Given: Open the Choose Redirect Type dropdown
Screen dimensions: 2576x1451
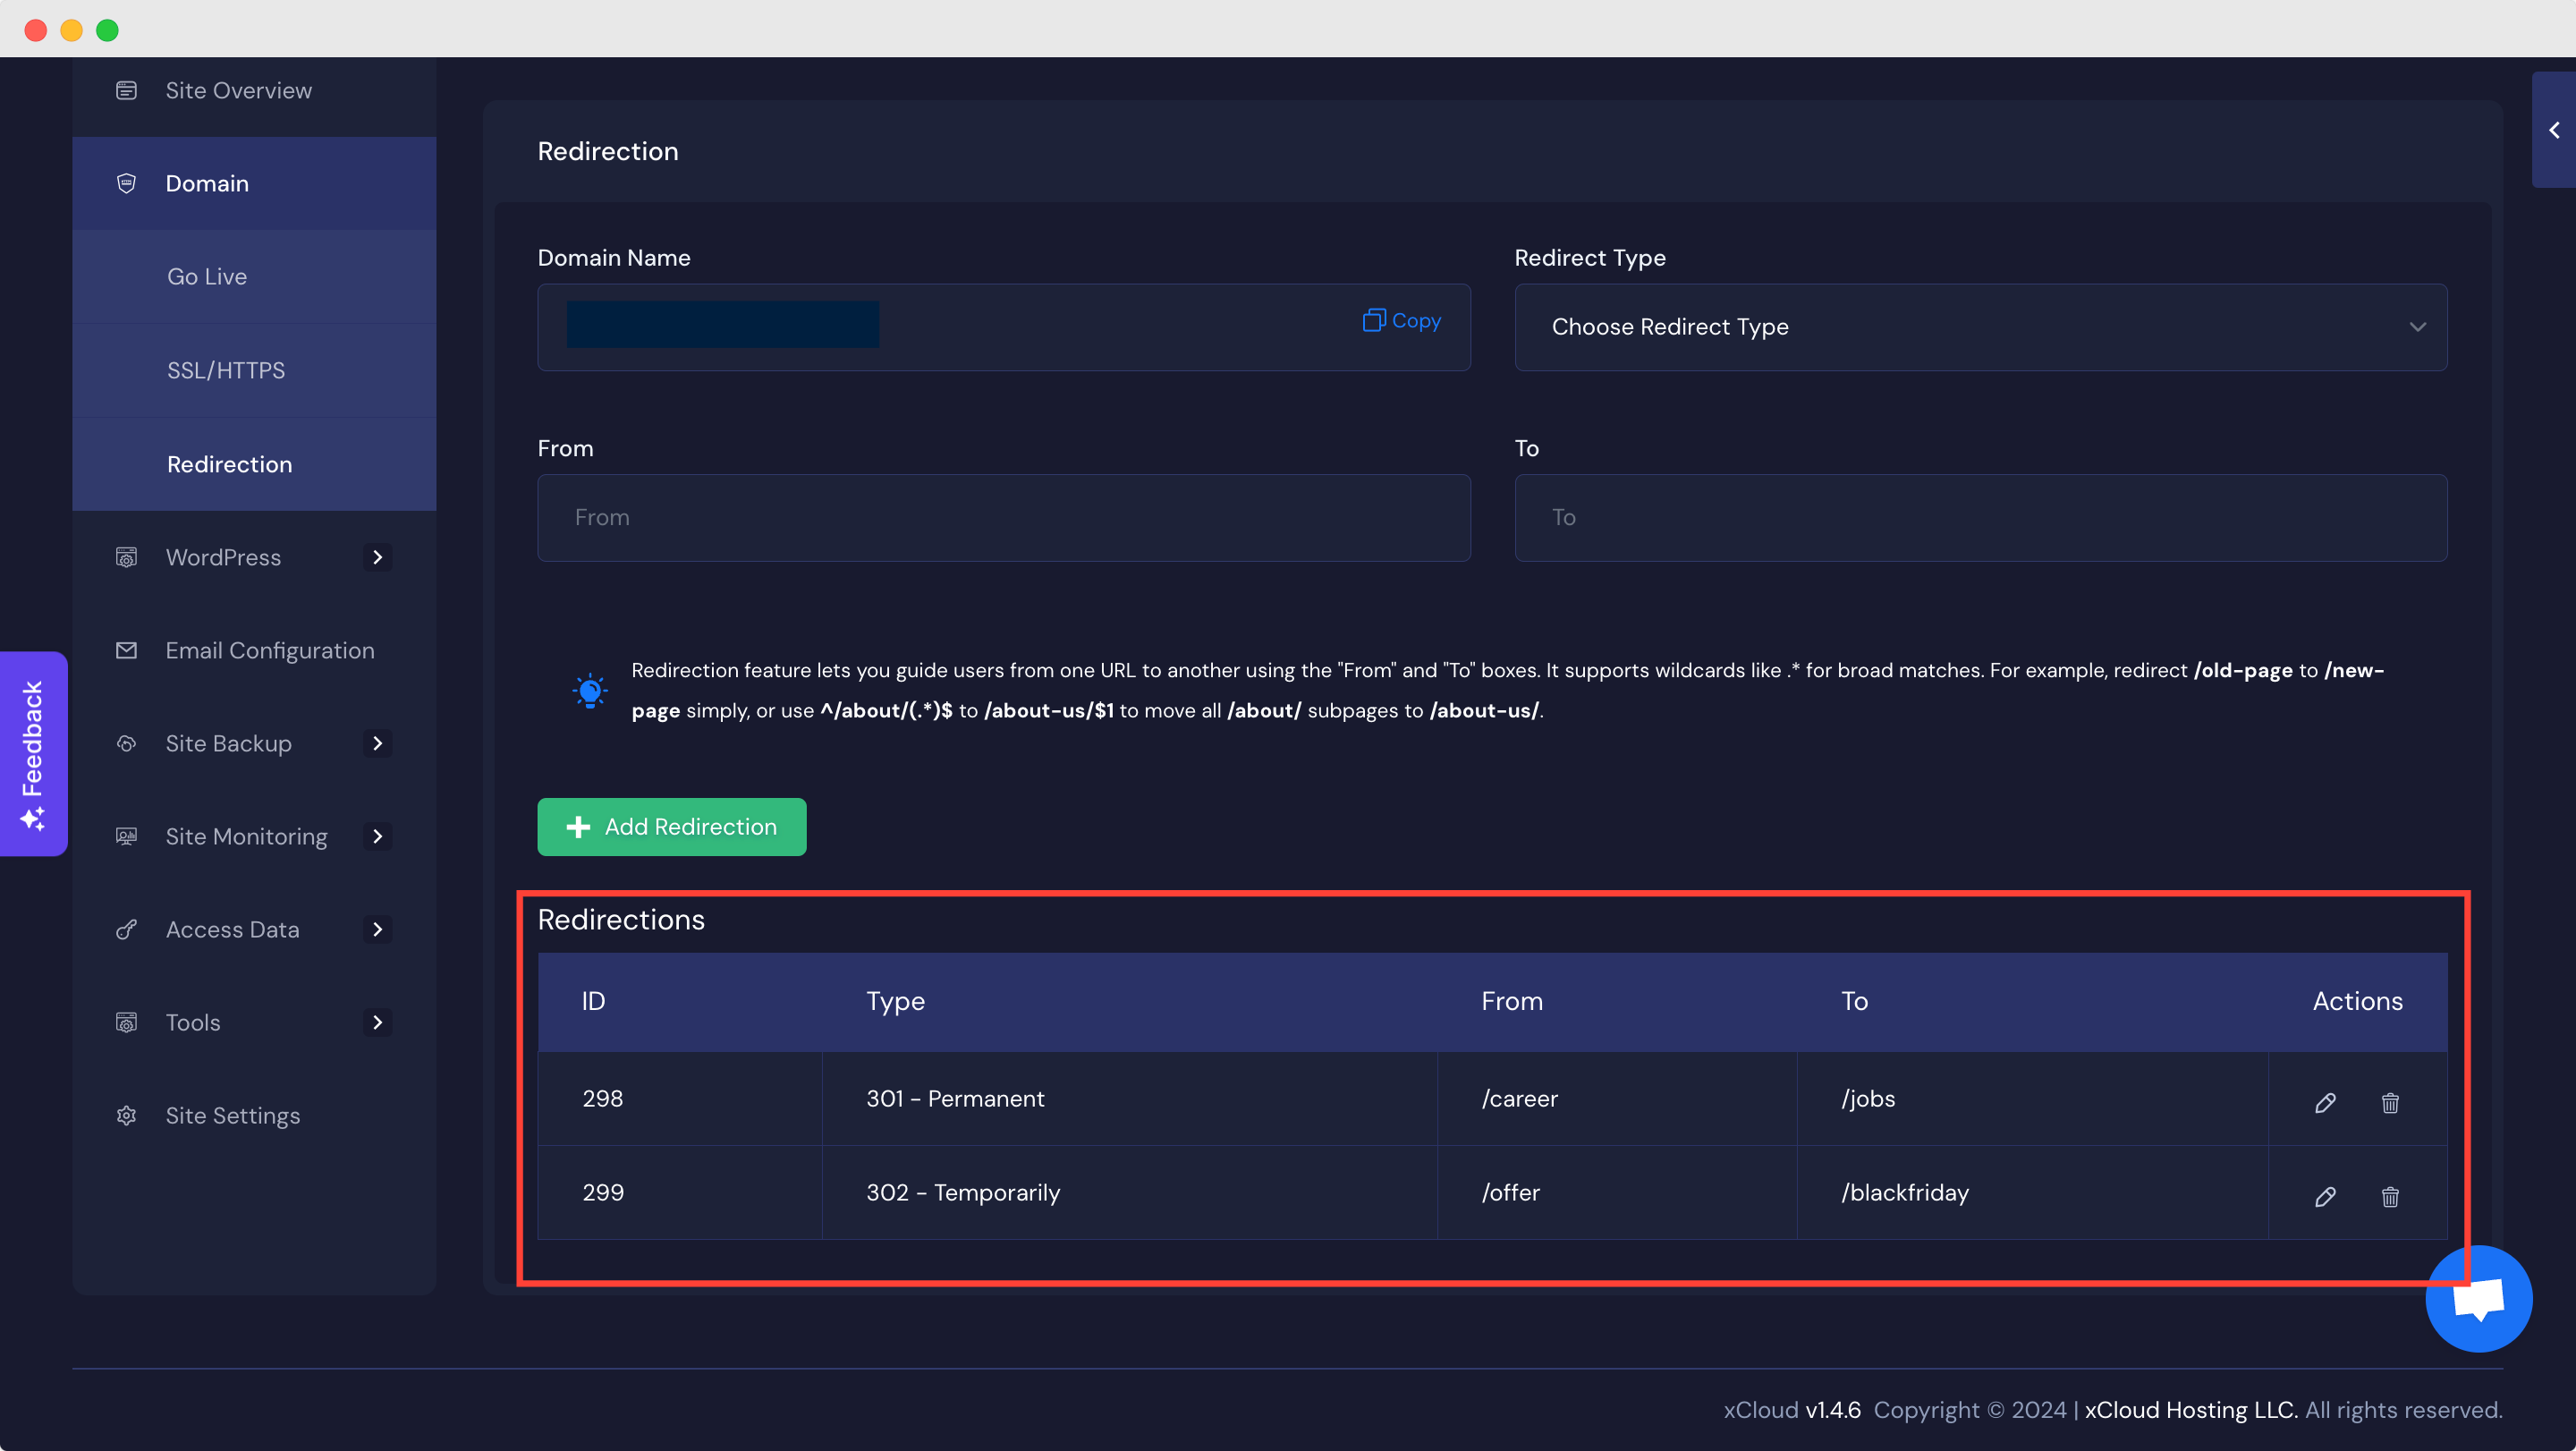Looking at the screenshot, I should [1981, 326].
